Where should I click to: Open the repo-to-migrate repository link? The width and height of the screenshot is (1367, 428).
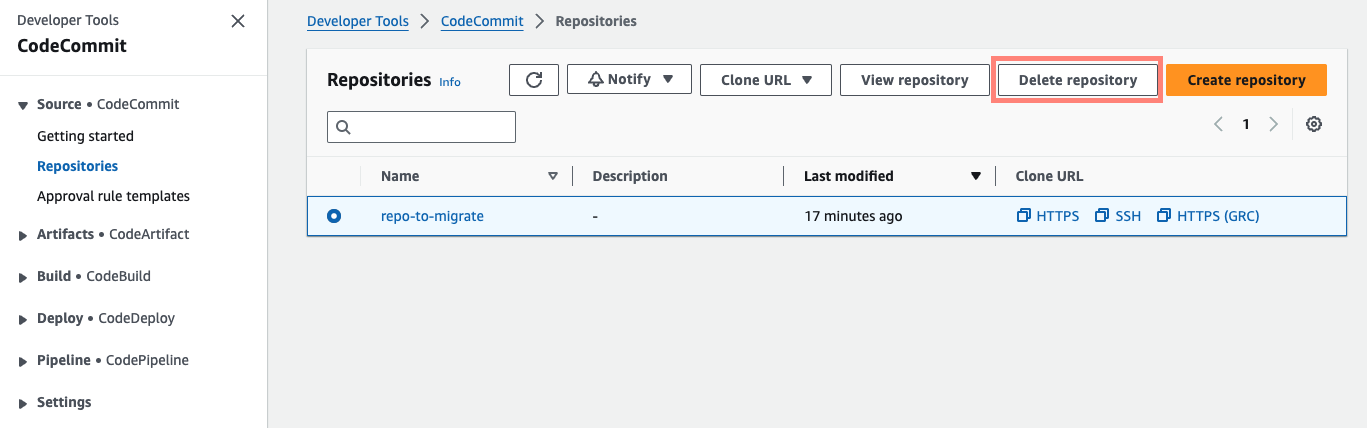pos(432,216)
